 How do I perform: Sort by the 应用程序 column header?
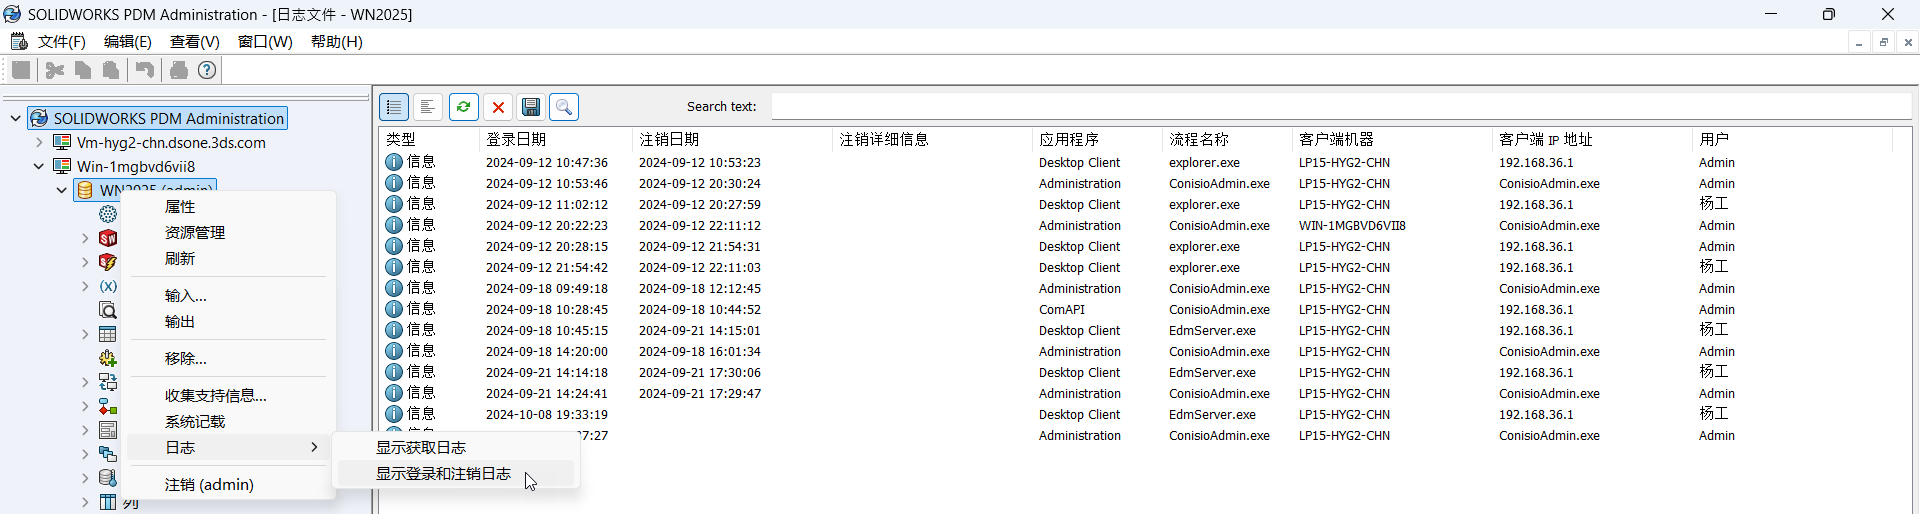(1097, 140)
